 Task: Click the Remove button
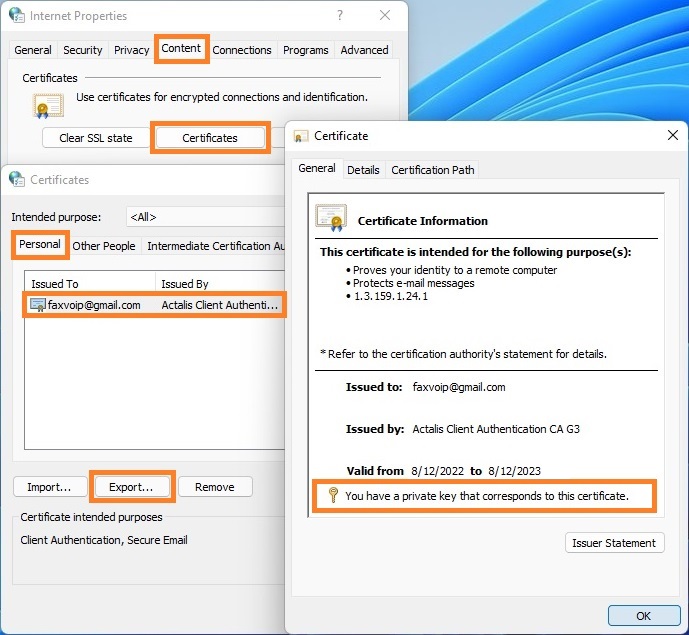(x=215, y=487)
